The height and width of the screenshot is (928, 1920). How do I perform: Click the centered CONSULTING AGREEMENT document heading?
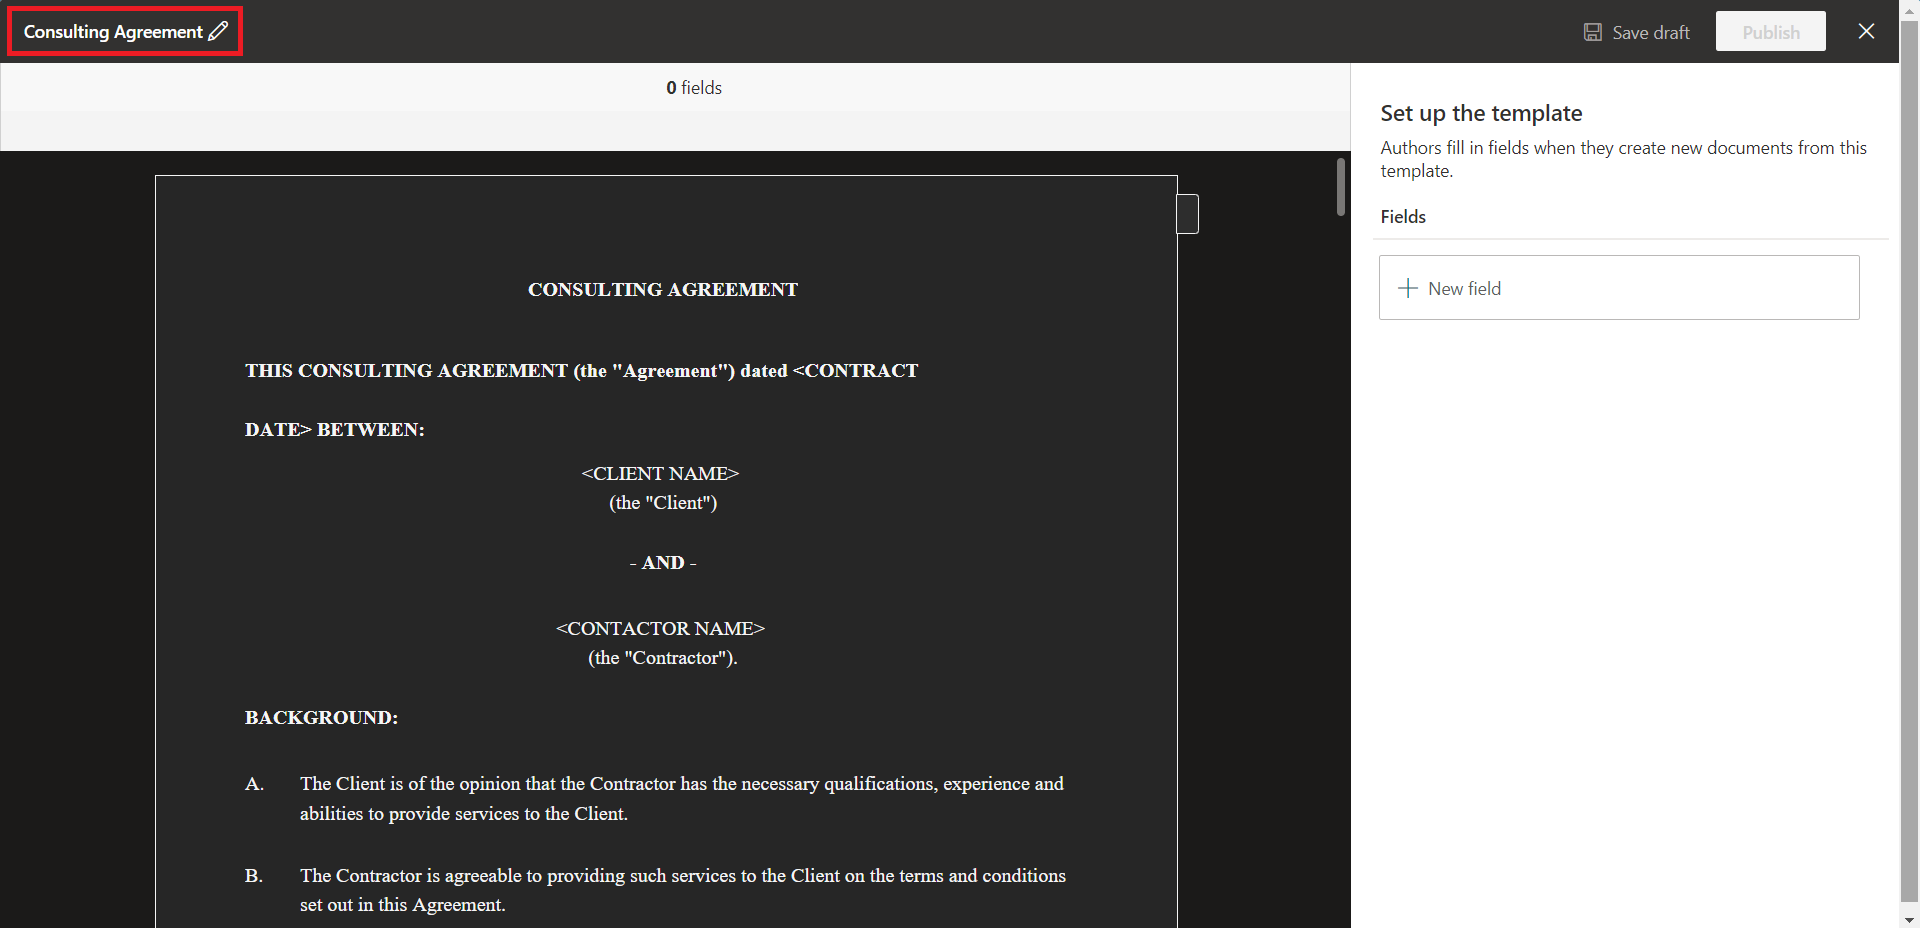tap(662, 289)
